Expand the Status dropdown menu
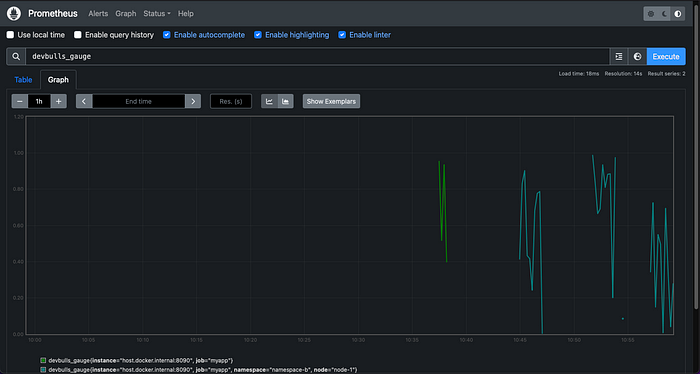Screen dimensions: 700x374 (x=157, y=14)
